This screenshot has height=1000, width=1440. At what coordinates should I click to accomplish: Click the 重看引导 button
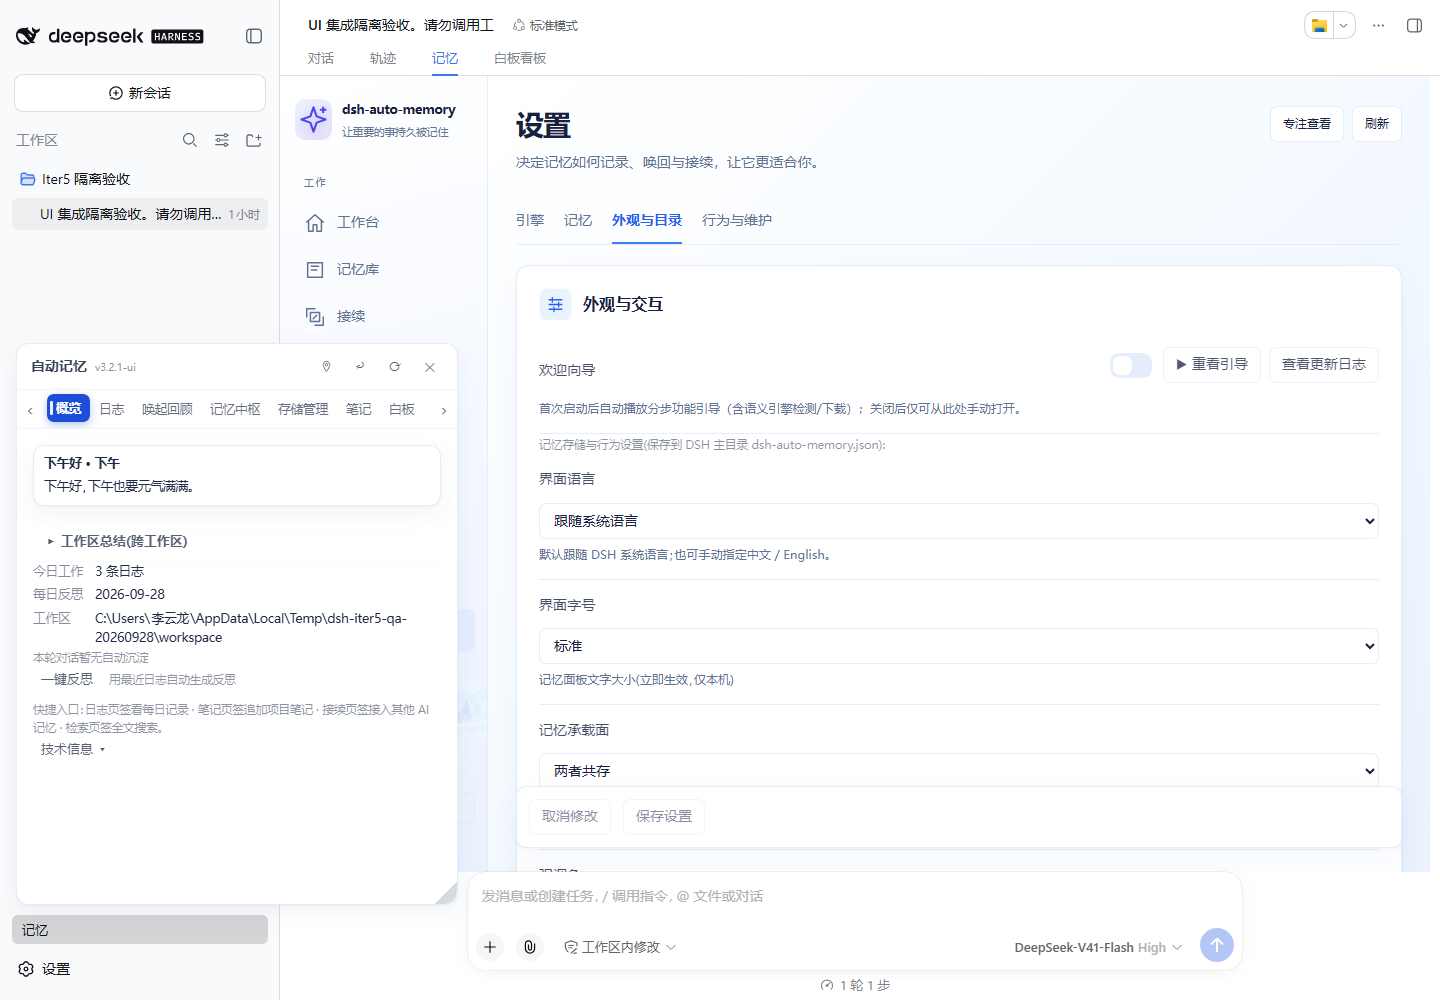click(x=1212, y=365)
